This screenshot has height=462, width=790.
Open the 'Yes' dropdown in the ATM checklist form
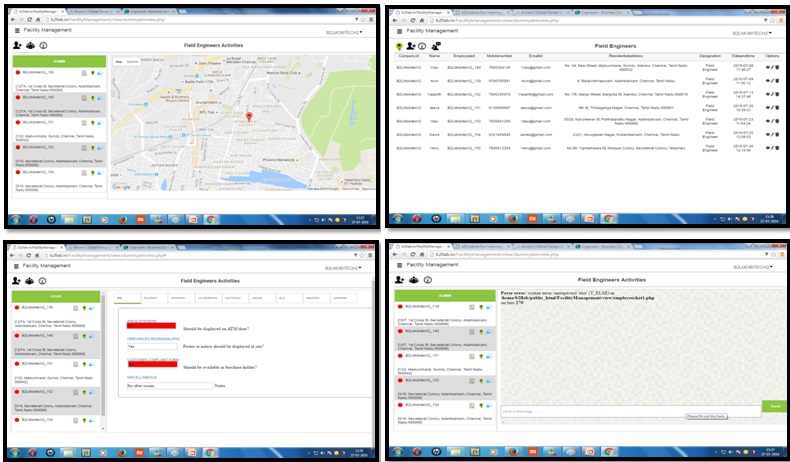(x=150, y=345)
